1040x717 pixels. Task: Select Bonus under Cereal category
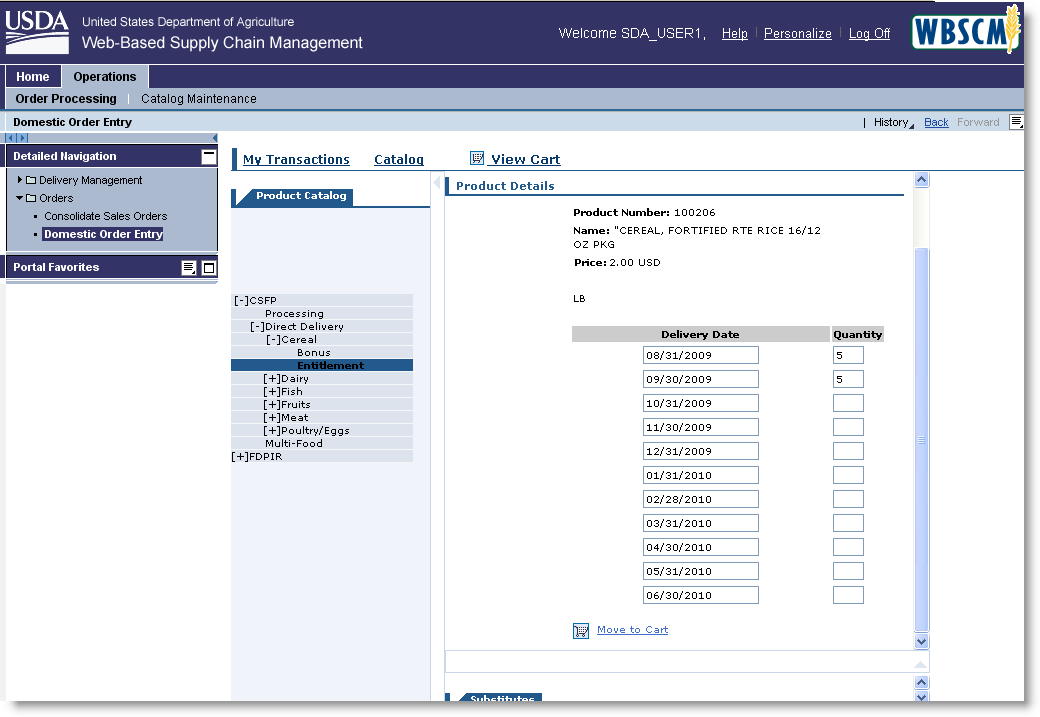click(313, 353)
